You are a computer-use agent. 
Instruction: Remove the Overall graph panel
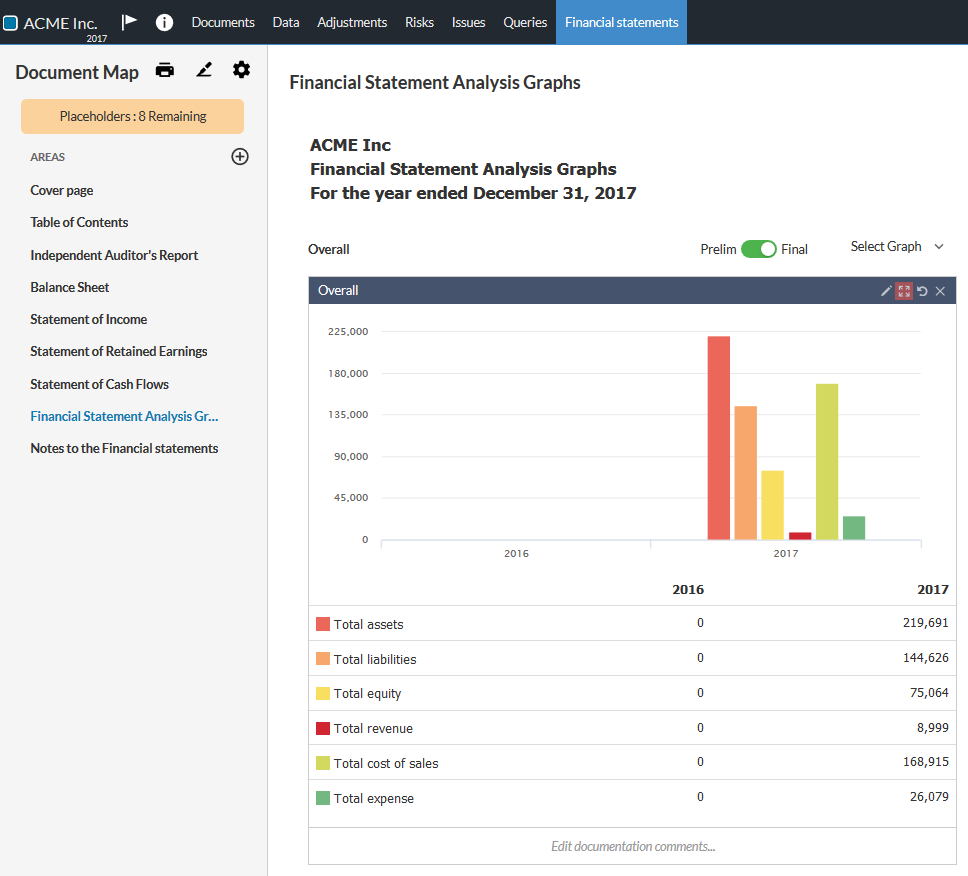coord(940,291)
